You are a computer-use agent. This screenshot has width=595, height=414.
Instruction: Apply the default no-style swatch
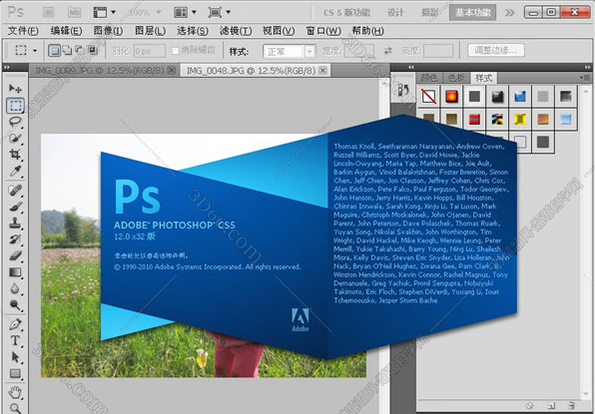(x=429, y=96)
